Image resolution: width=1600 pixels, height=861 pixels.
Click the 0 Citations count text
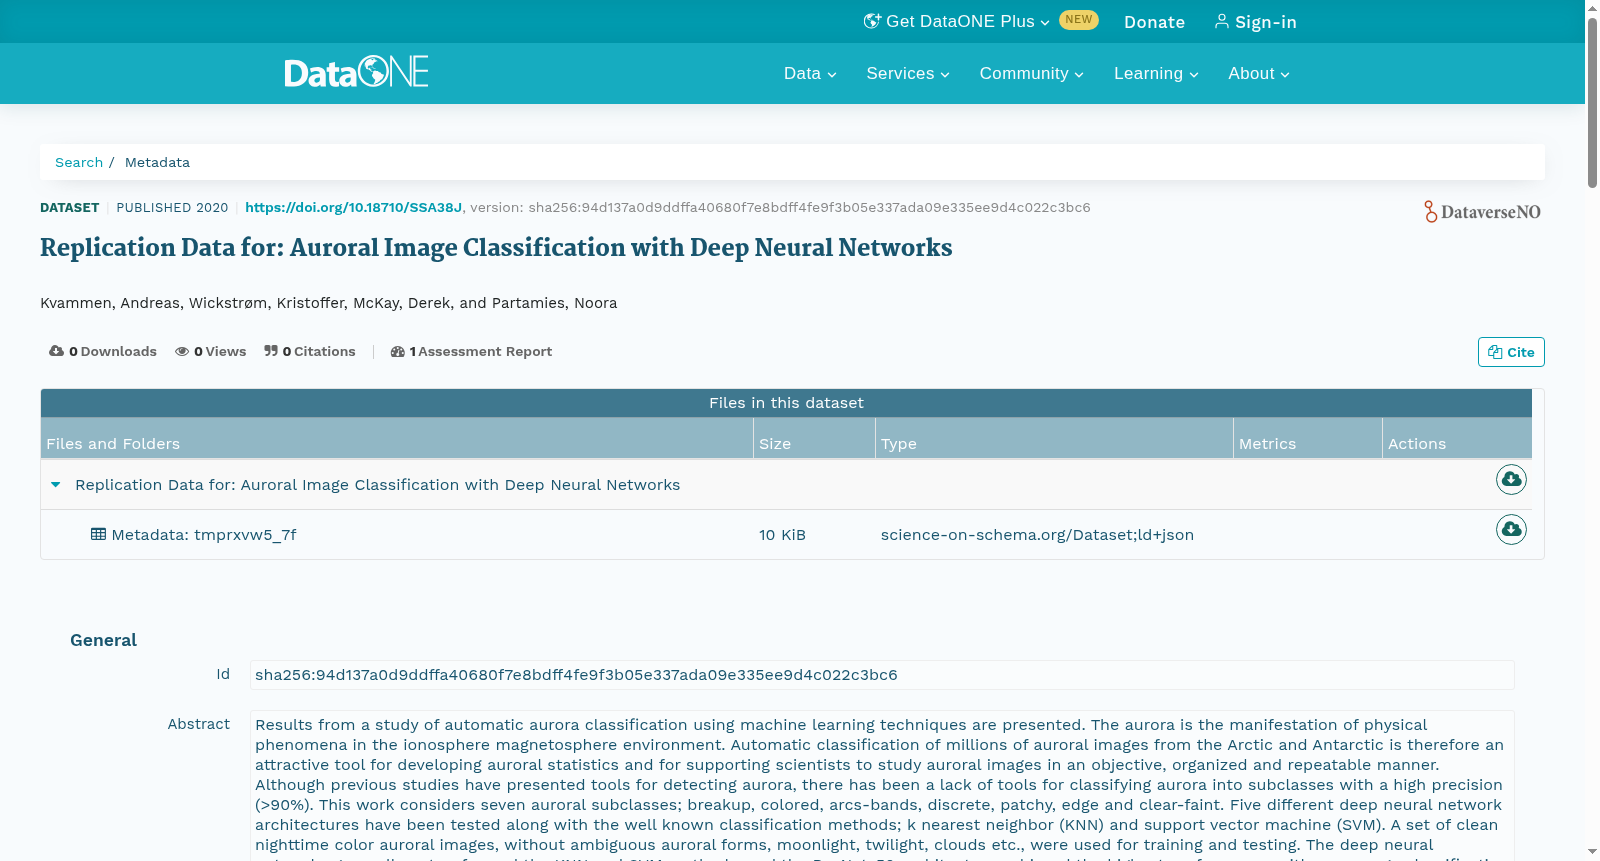pos(319,351)
